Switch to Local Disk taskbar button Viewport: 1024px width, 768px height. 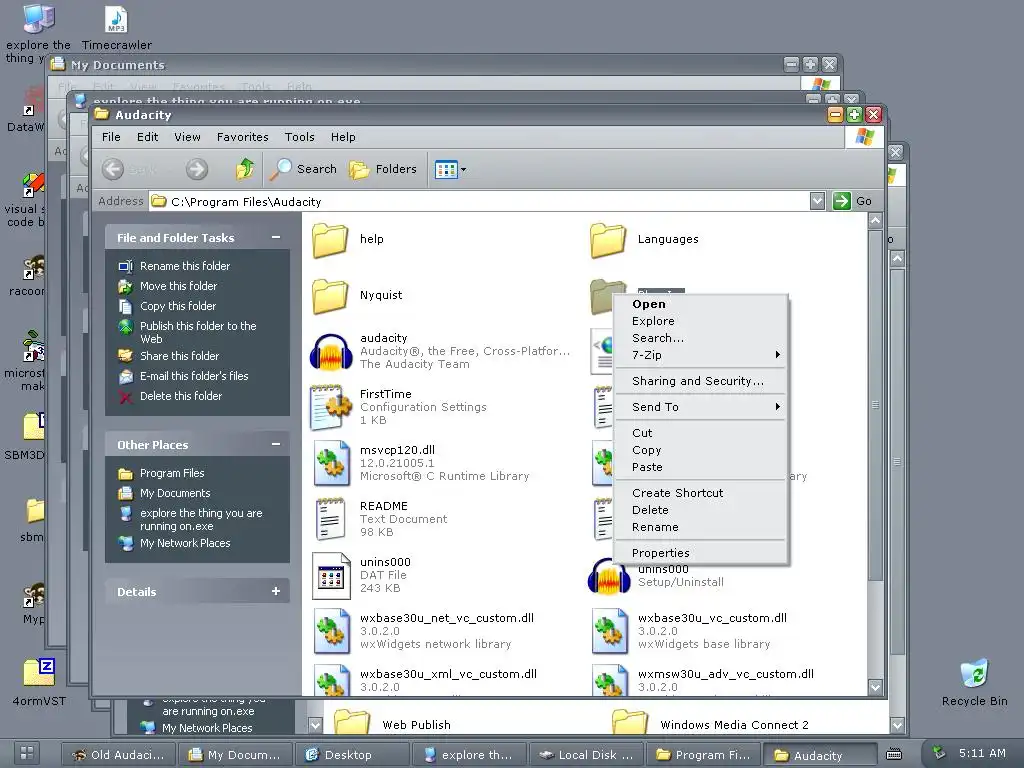(x=587, y=755)
